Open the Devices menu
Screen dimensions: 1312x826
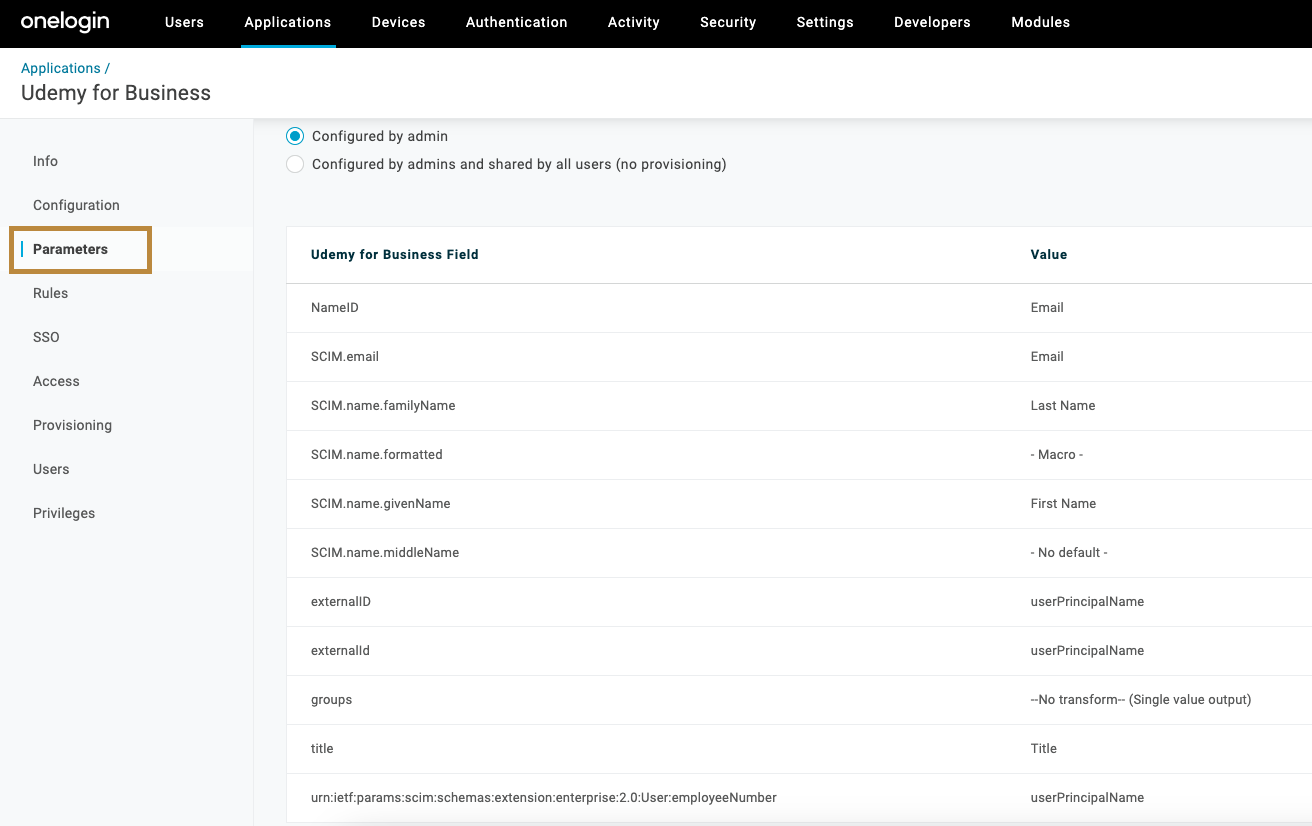coord(398,22)
